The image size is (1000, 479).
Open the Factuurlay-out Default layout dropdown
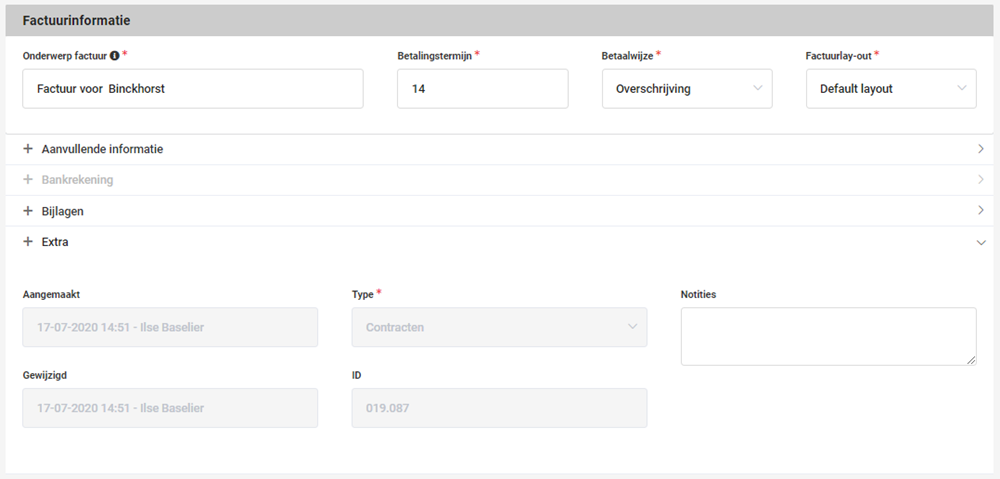[x=891, y=89]
